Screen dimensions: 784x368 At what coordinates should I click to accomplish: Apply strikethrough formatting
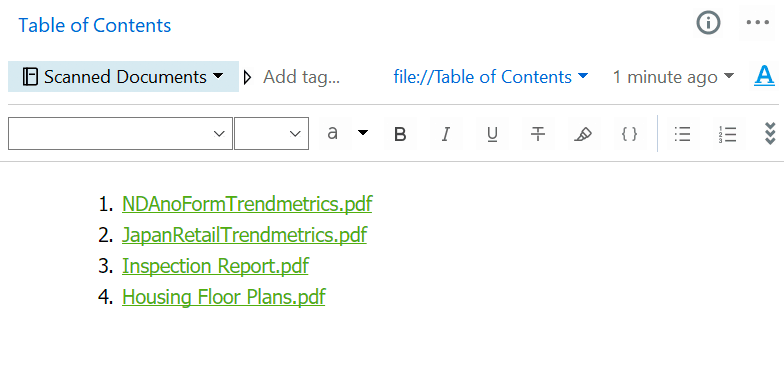538,134
